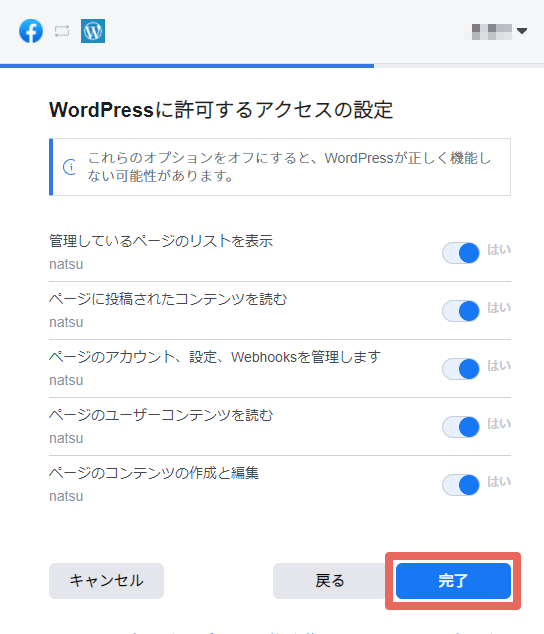
Task: Click natsu under 管理しているページのリストを表示
Action: (x=66, y=264)
